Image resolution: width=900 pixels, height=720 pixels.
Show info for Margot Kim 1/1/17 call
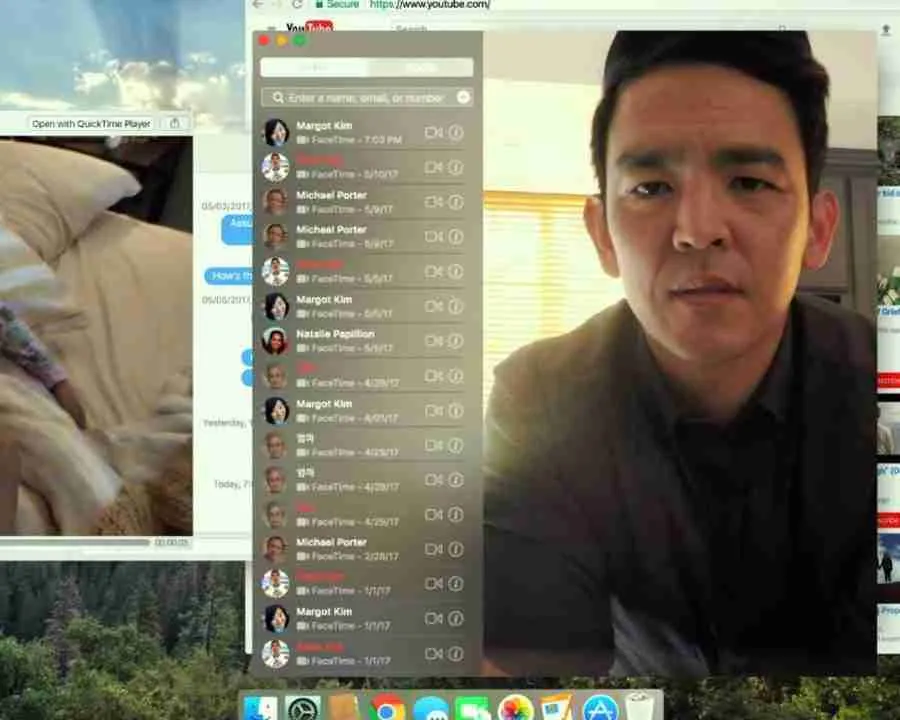pyautogui.click(x=456, y=618)
